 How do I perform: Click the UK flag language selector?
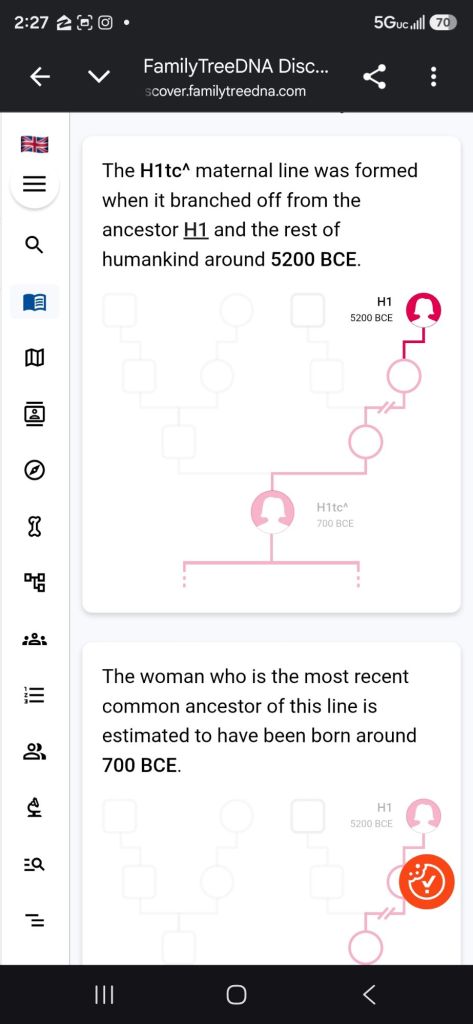[x=35, y=144]
